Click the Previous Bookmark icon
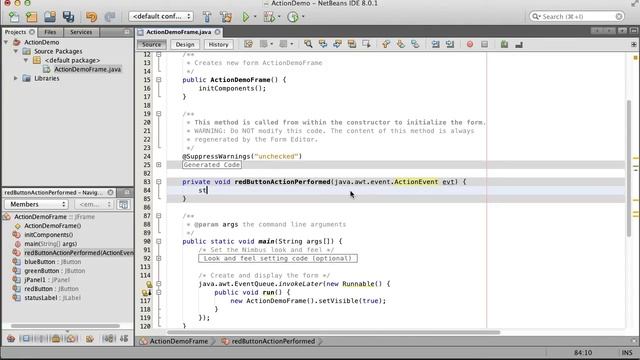640x360 pixels. 386,44
